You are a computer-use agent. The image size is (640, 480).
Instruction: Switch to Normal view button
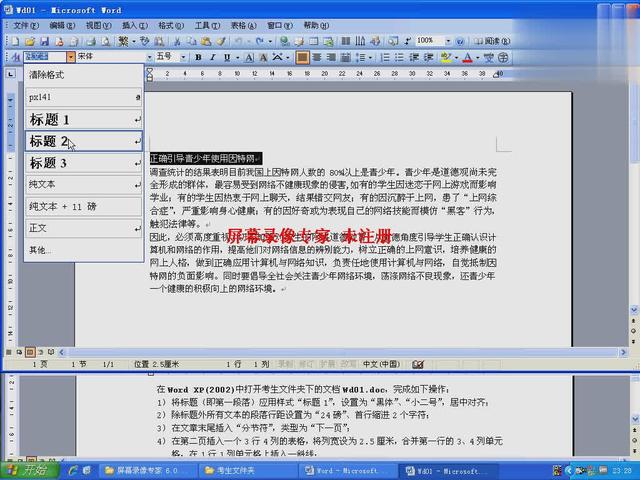9,352
